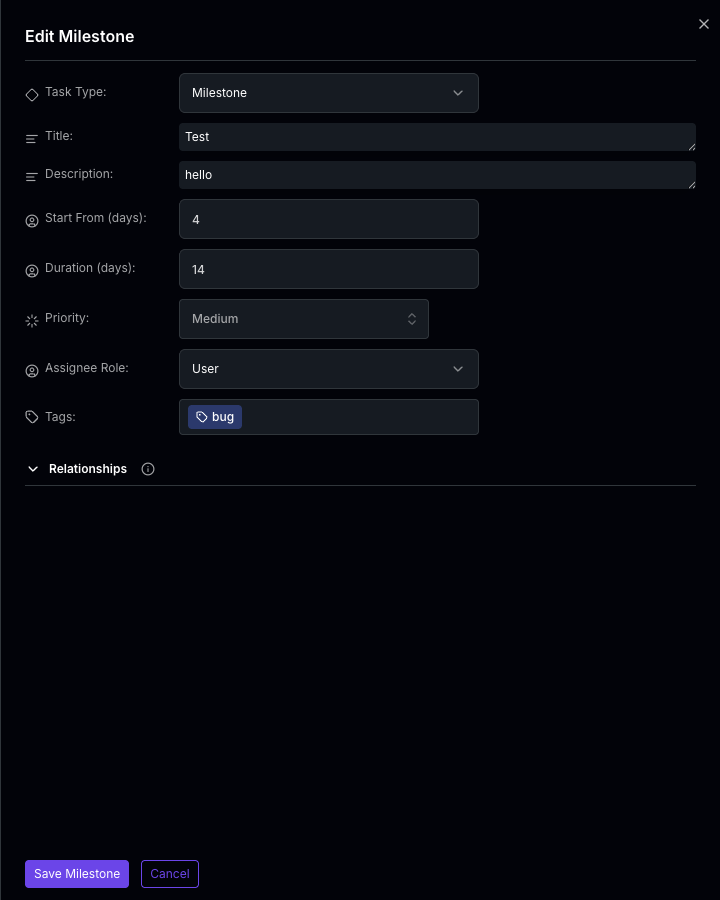Viewport: 720px width, 900px height.
Task: Click the icon beside Duration label
Action: [32, 270]
